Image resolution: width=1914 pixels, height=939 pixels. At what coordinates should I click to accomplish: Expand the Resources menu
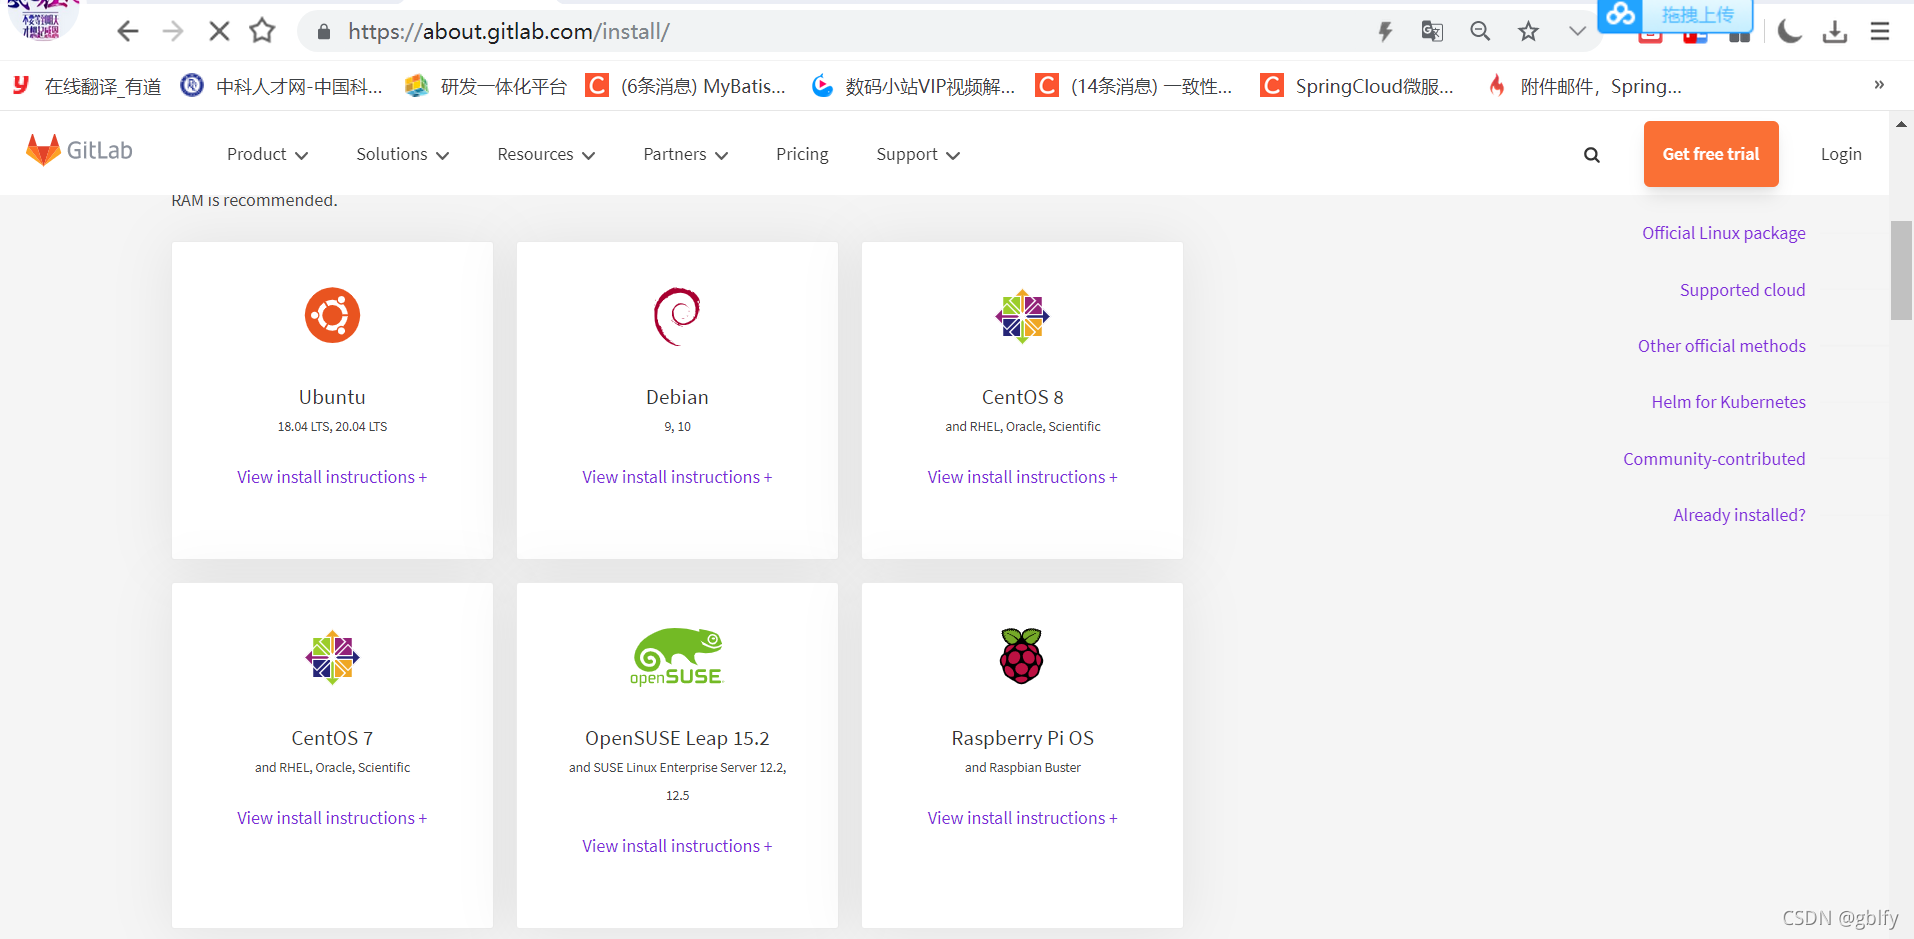546,154
